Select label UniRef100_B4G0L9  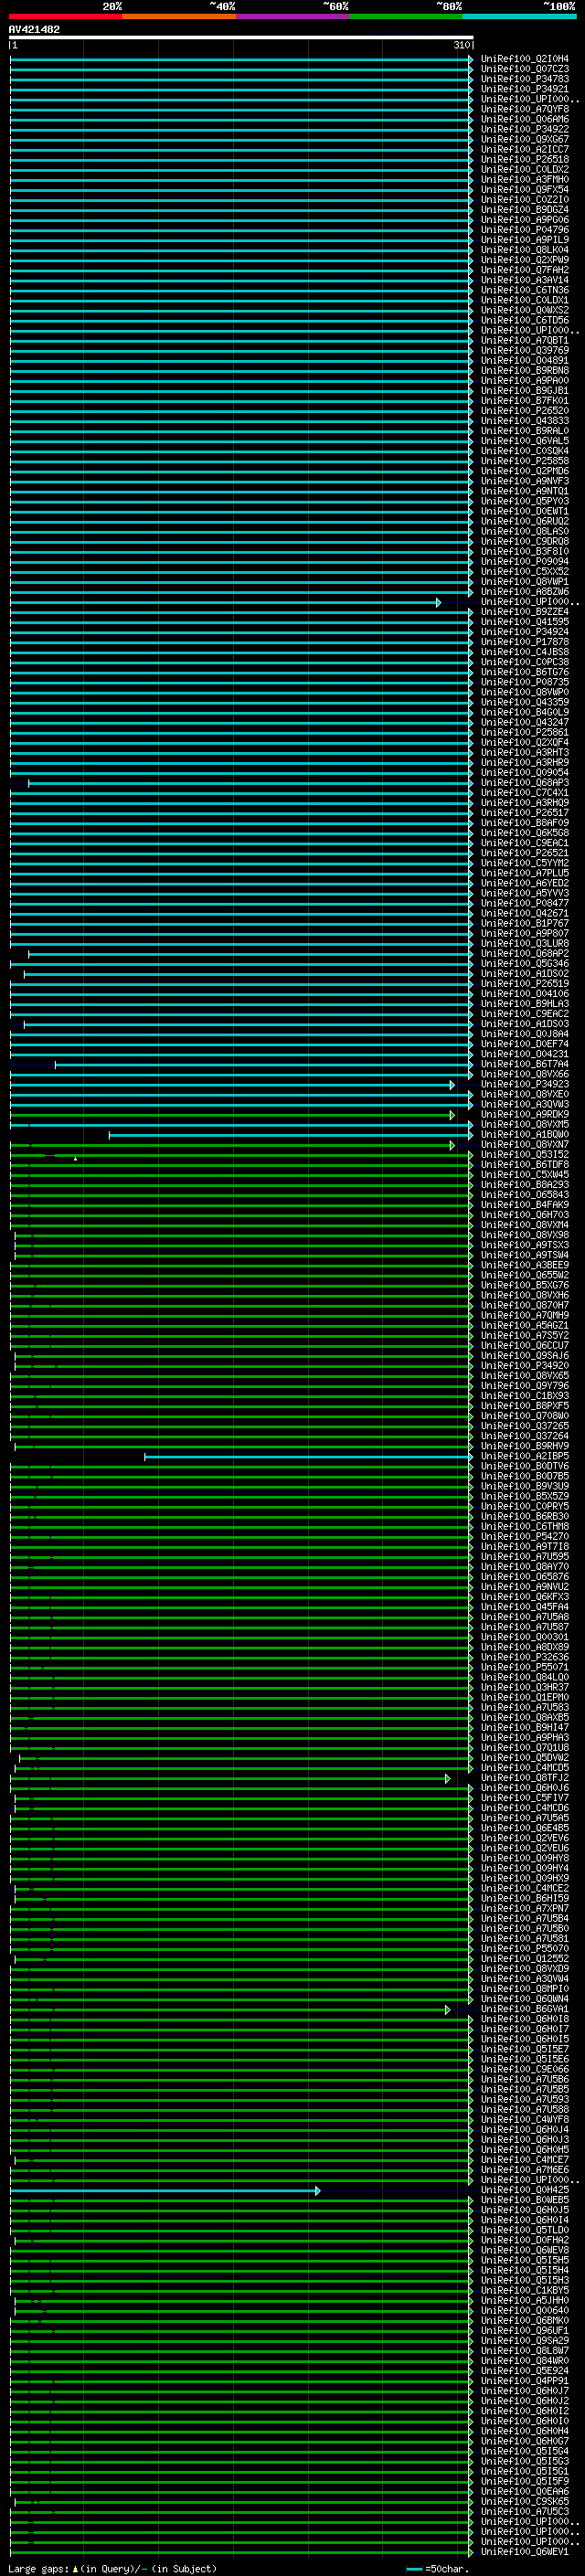click(x=525, y=712)
